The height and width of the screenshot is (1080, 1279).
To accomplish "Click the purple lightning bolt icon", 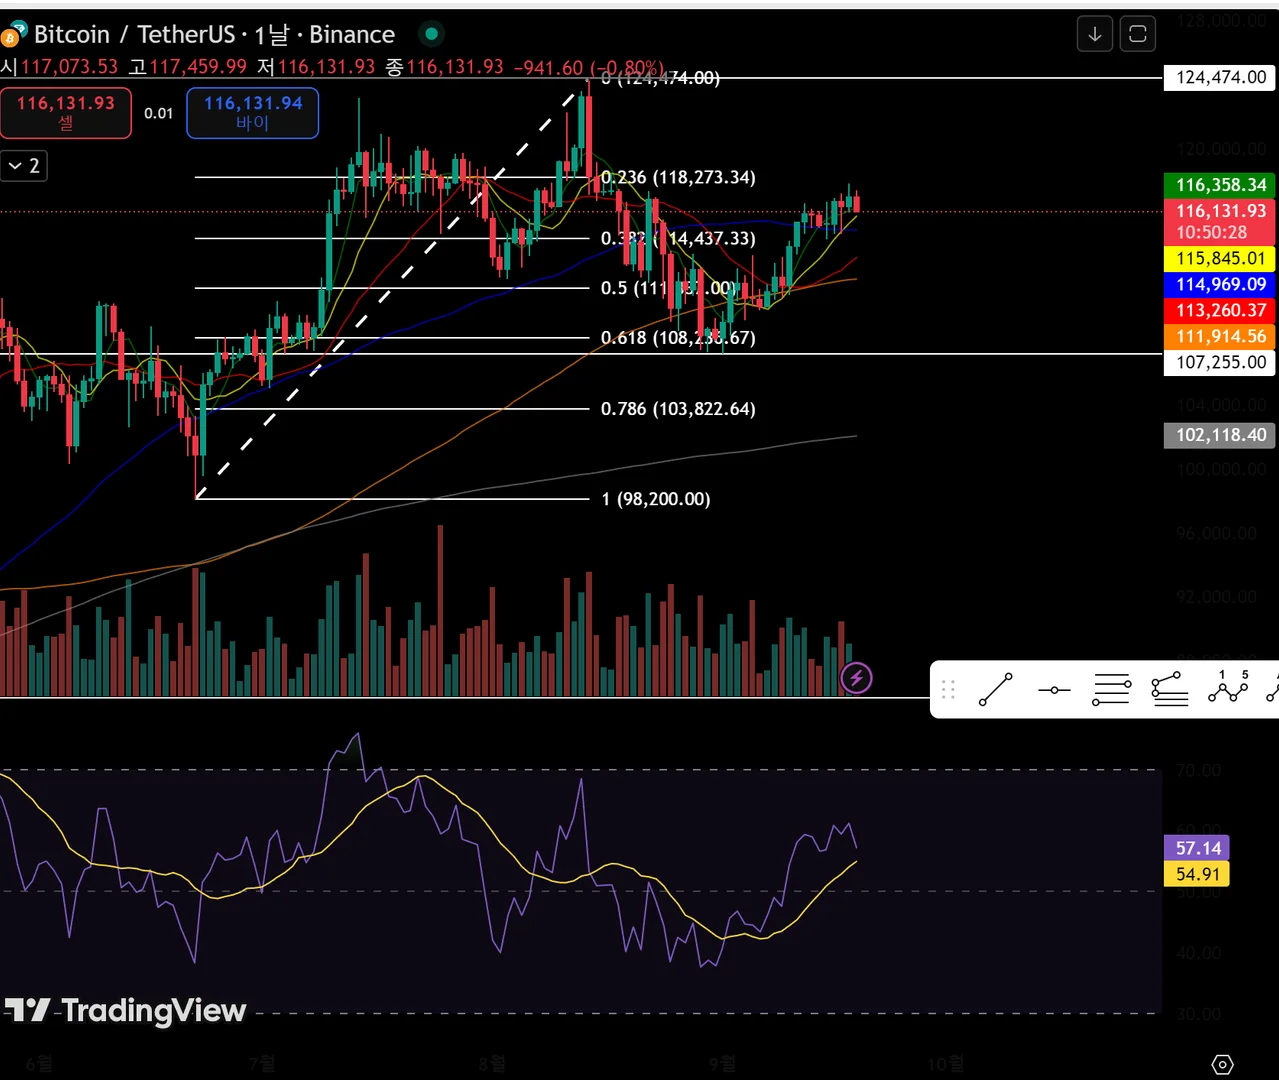I will pyautogui.click(x=856, y=678).
